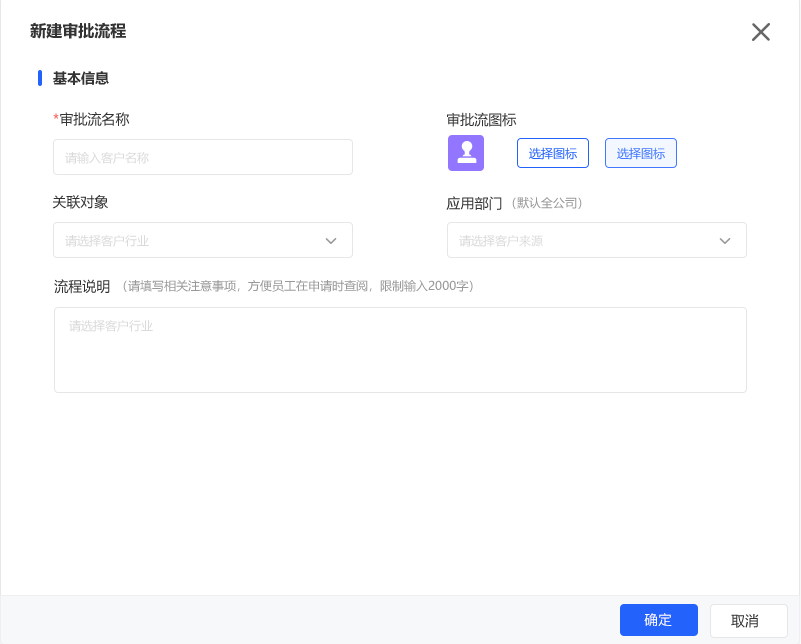Screen dimensions: 801x644
Task: Close the 新建审批流程 dialog with X
Action: click(x=761, y=32)
